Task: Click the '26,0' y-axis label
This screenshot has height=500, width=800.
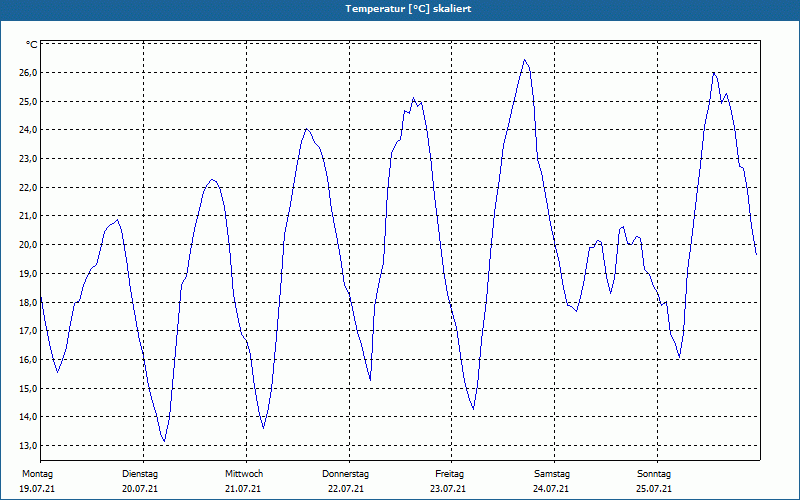Action: click(30, 73)
